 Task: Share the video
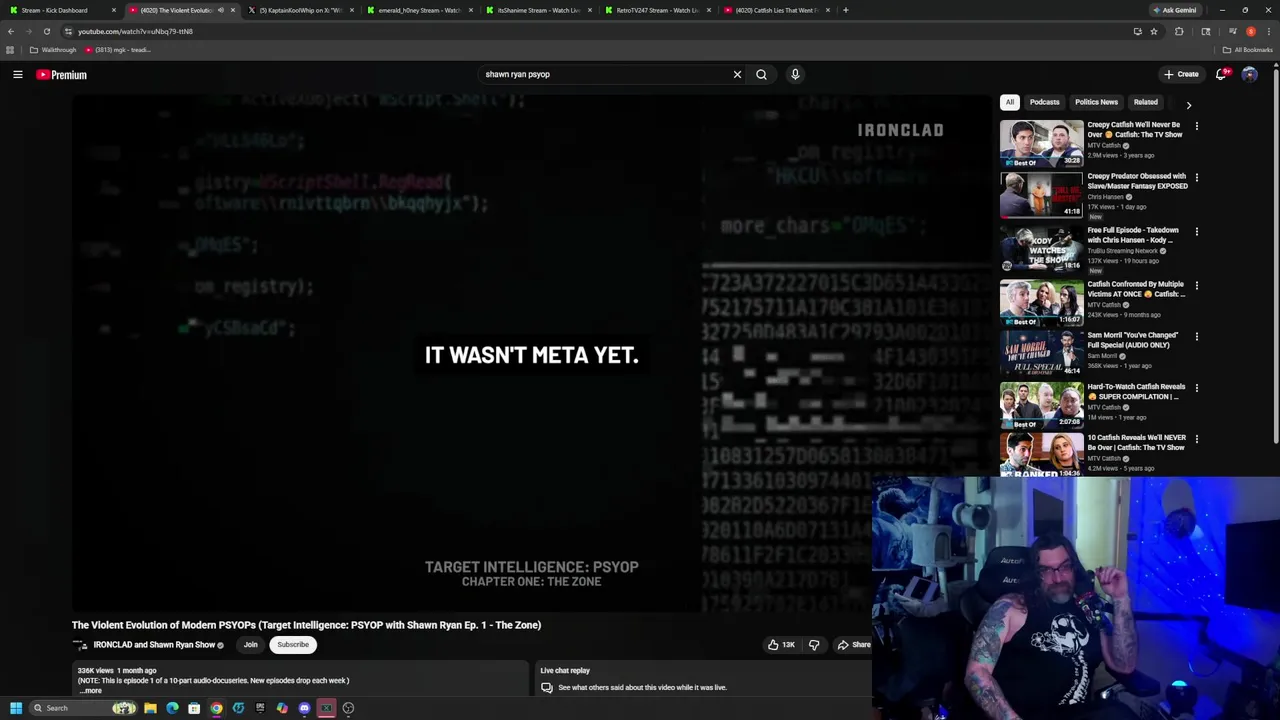854,645
